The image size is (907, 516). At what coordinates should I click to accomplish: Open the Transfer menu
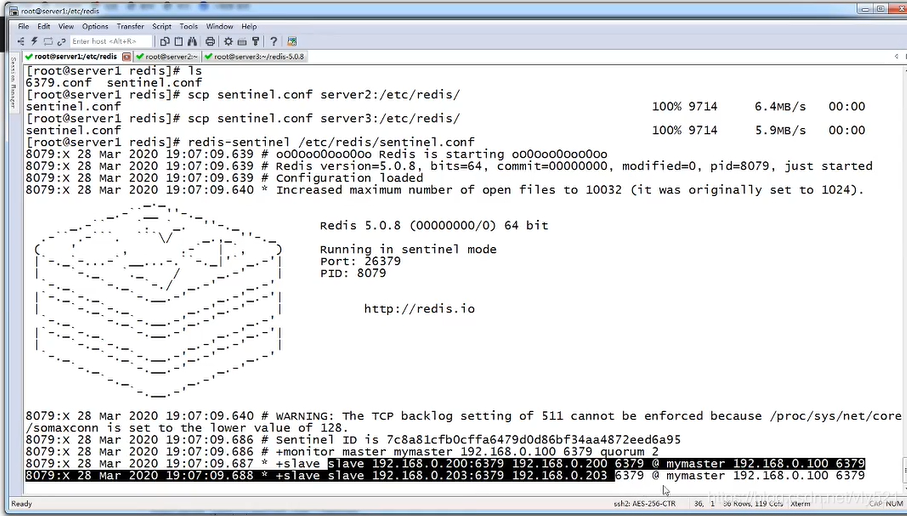tap(130, 27)
